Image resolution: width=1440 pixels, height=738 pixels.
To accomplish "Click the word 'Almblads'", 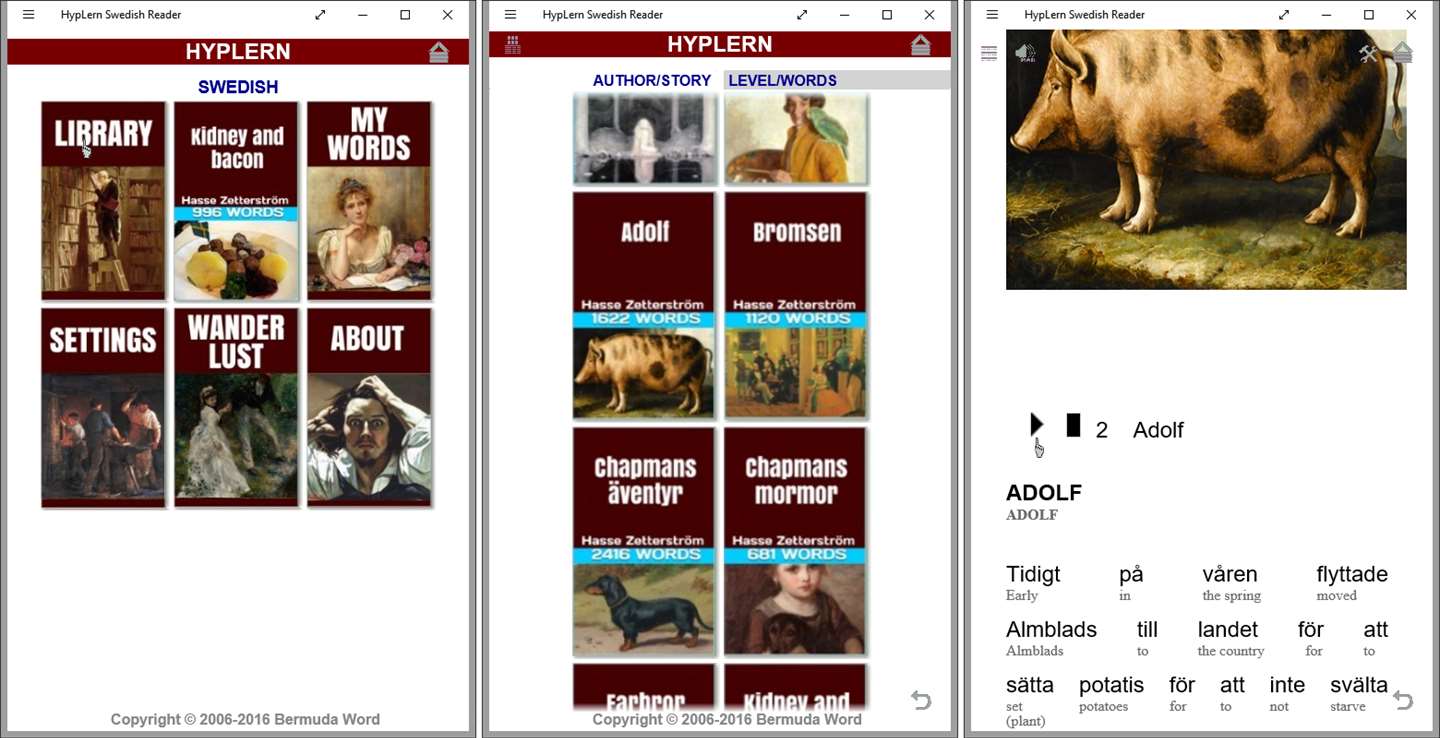I will [1051, 629].
